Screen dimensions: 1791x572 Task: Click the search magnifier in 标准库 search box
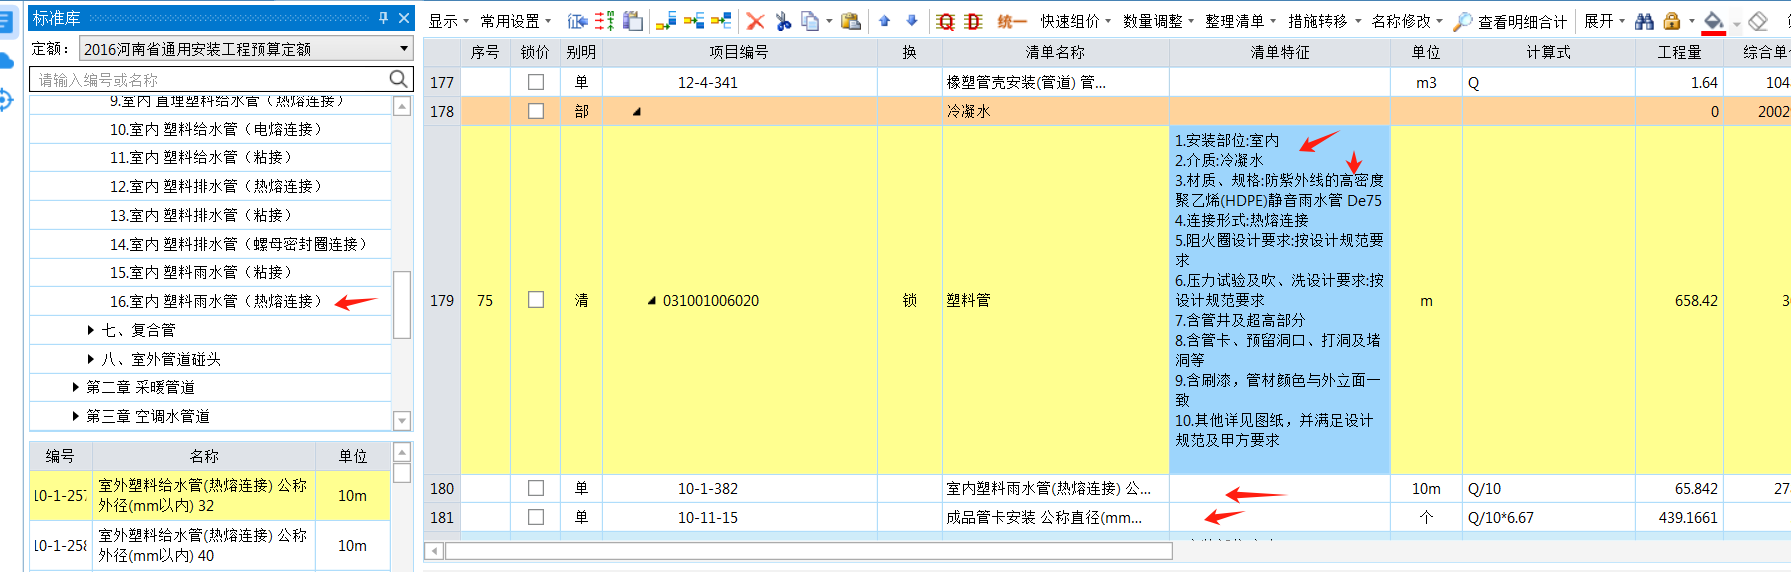click(x=399, y=78)
